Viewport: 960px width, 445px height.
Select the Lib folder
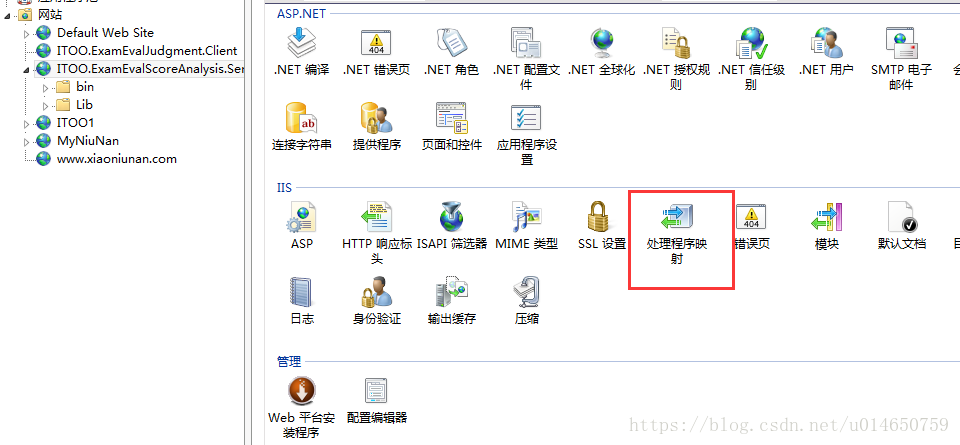84,105
